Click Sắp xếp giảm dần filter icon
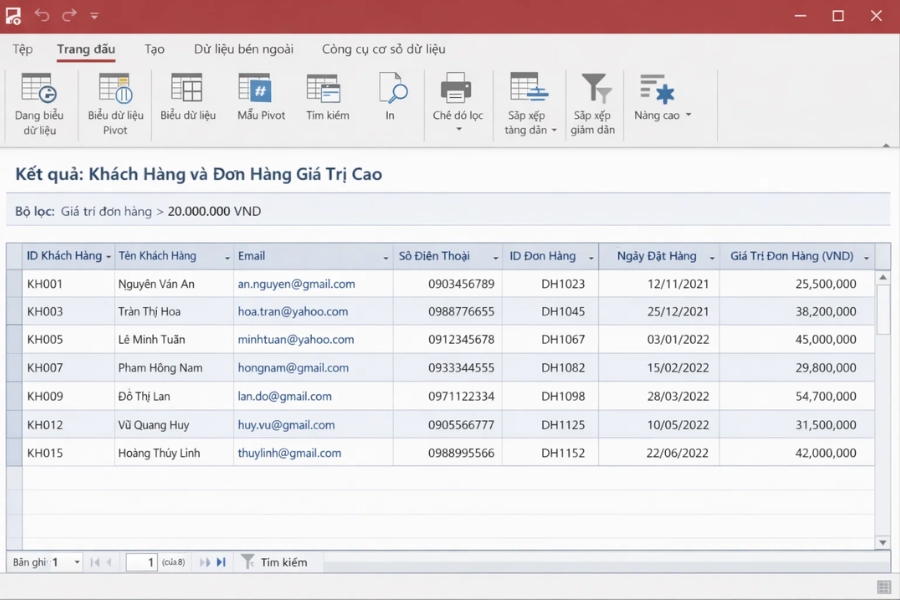This screenshot has height=600, width=900. pos(594,90)
